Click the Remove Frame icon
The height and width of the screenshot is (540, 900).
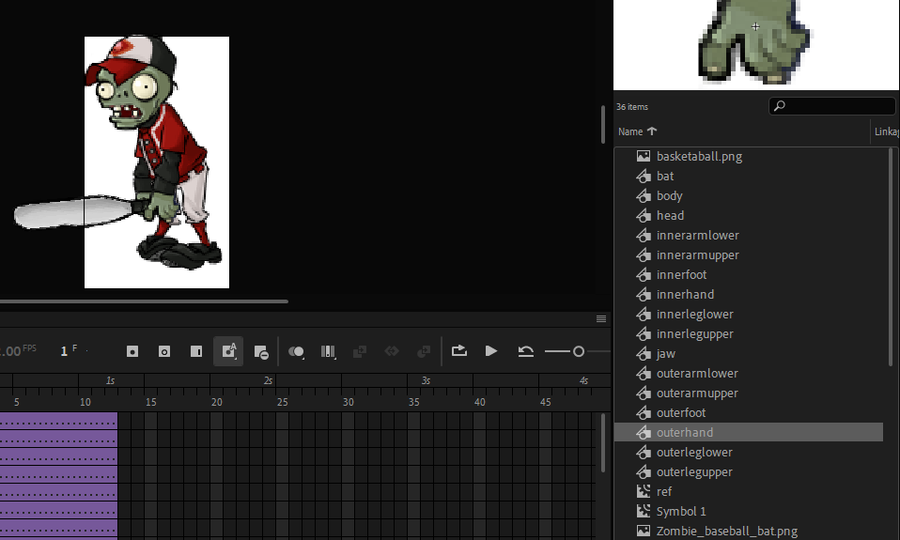(261, 352)
